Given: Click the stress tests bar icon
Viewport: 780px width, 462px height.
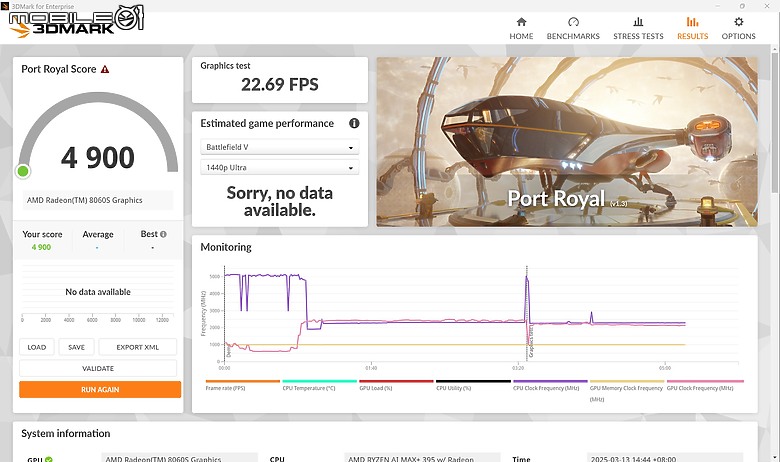Looking at the screenshot, I should (638, 21).
